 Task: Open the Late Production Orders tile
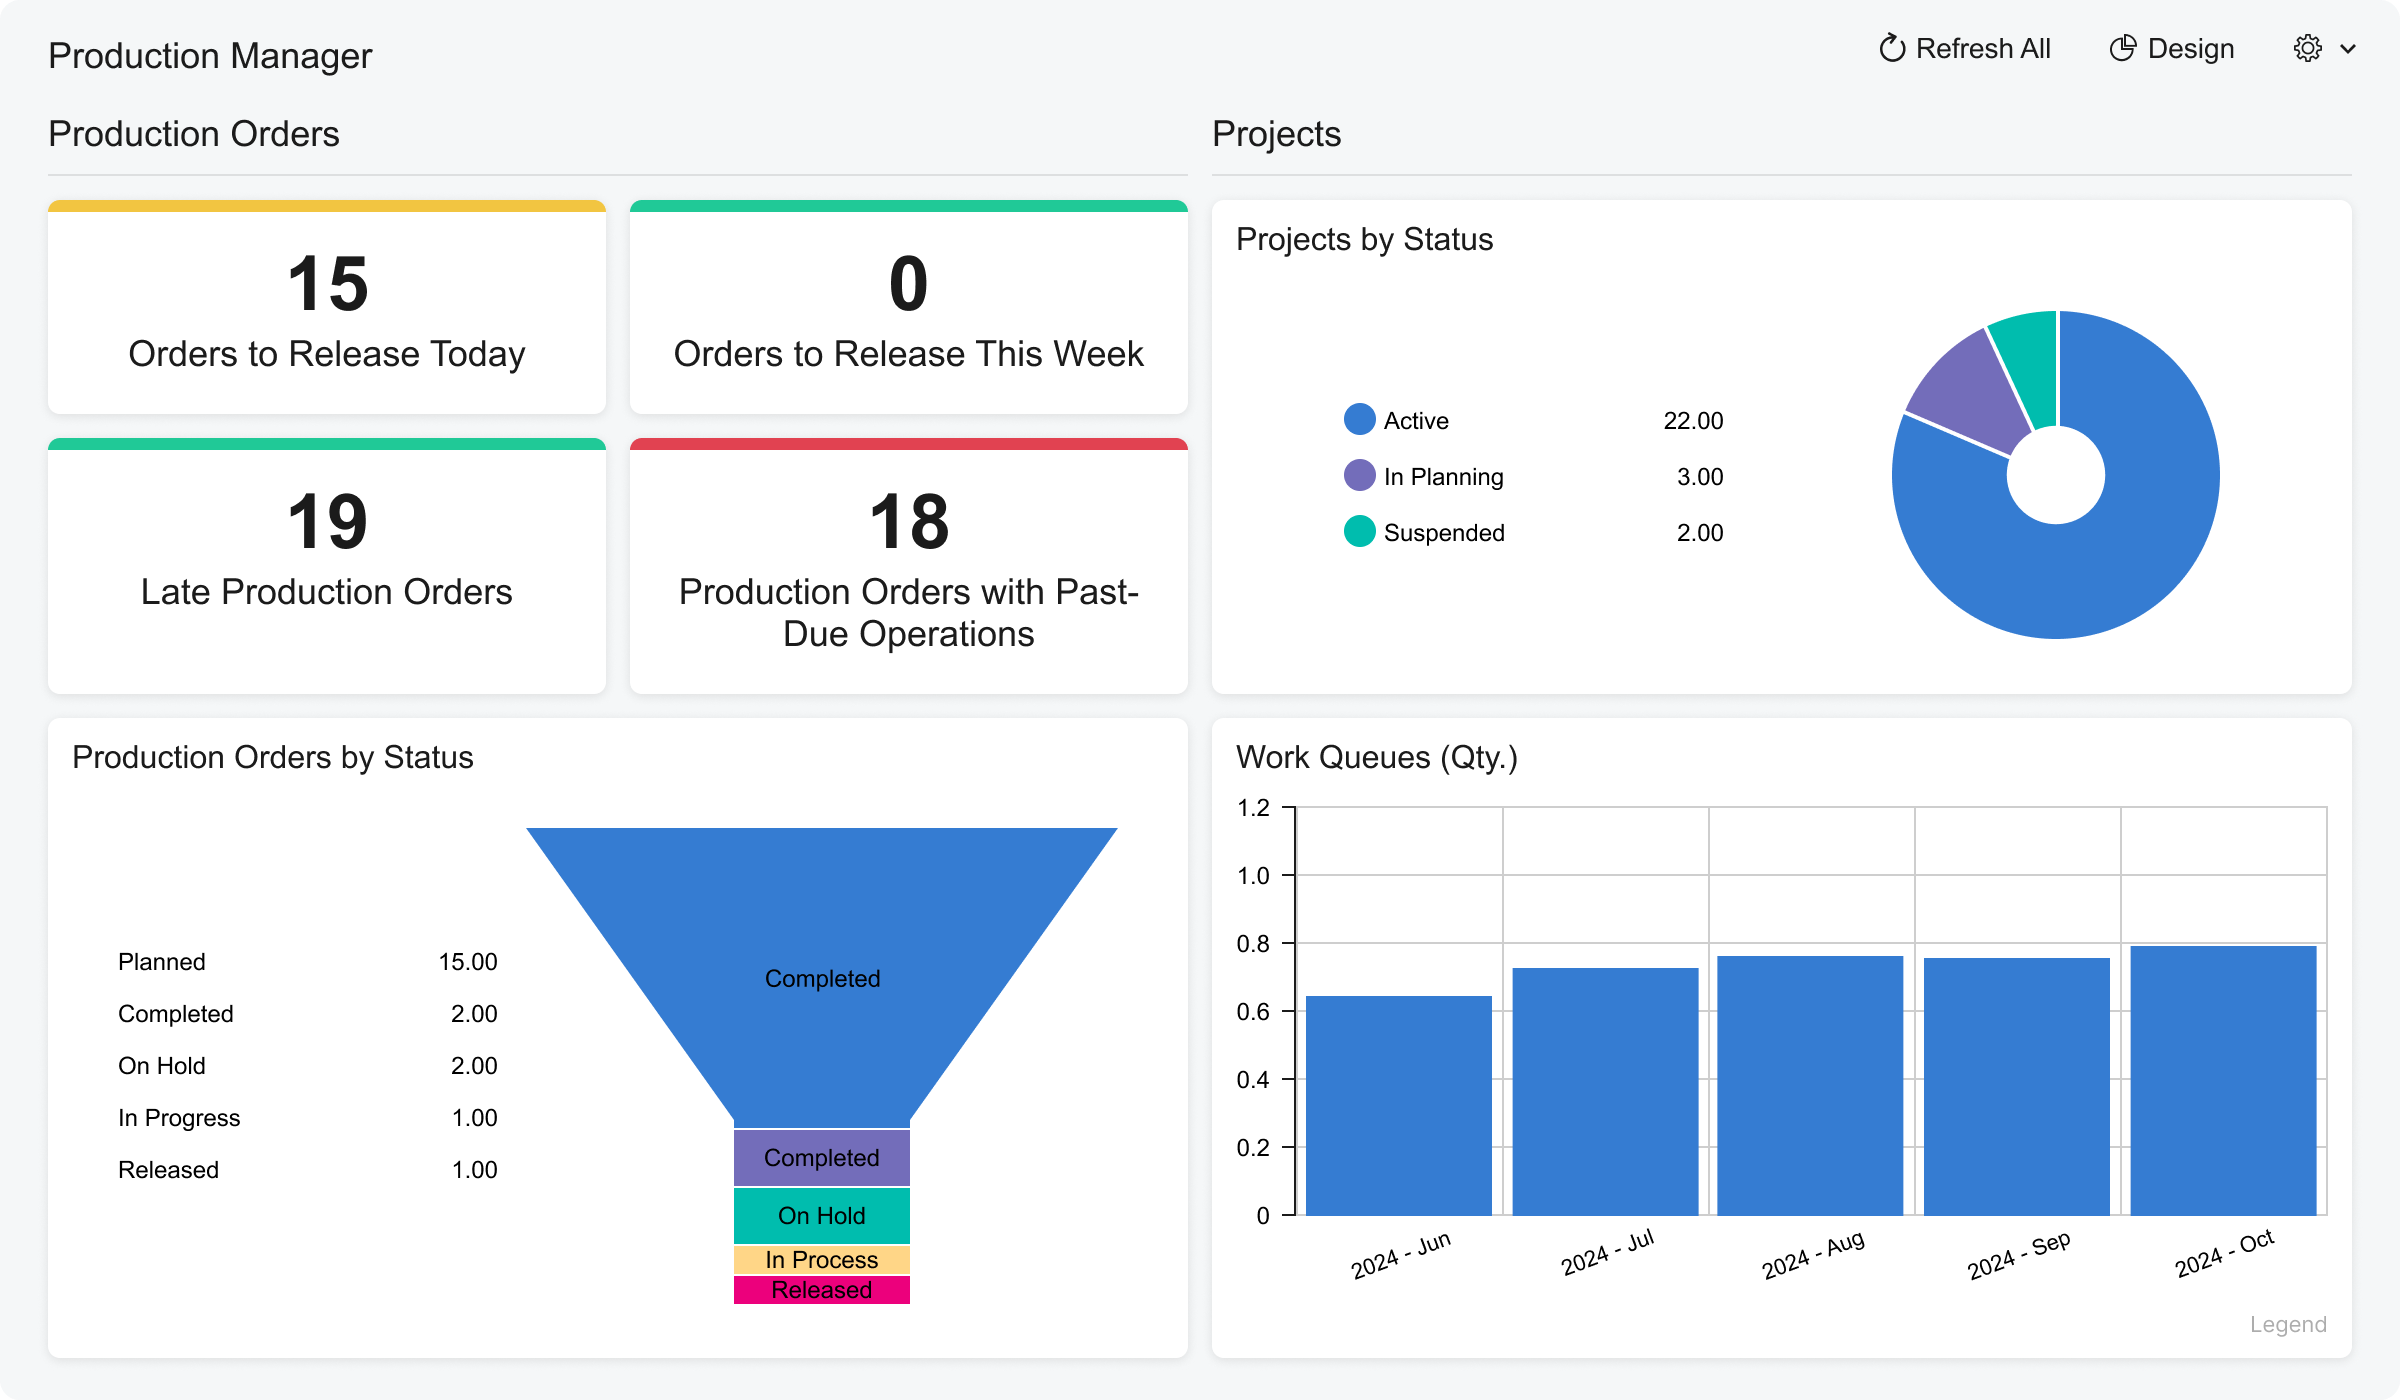(x=326, y=555)
